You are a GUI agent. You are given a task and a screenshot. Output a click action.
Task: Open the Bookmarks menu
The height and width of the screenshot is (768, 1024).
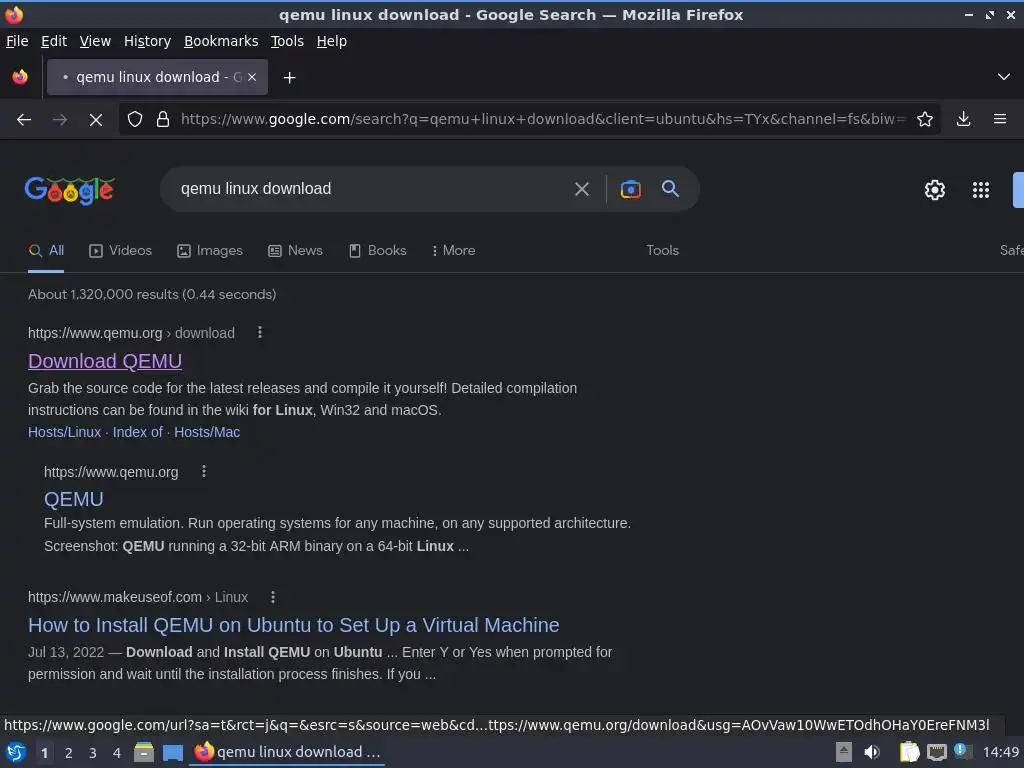(x=221, y=41)
